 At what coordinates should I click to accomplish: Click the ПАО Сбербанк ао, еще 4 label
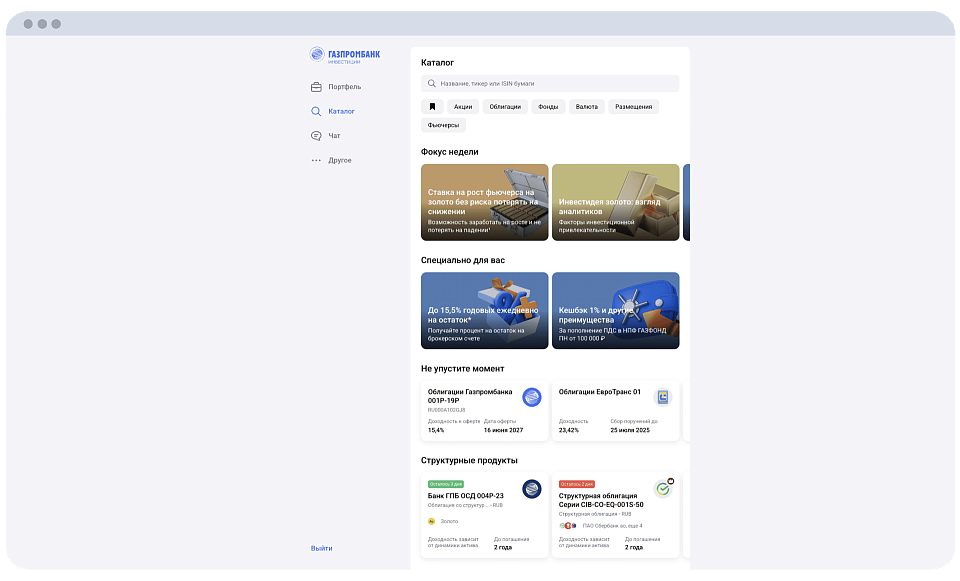click(612, 526)
